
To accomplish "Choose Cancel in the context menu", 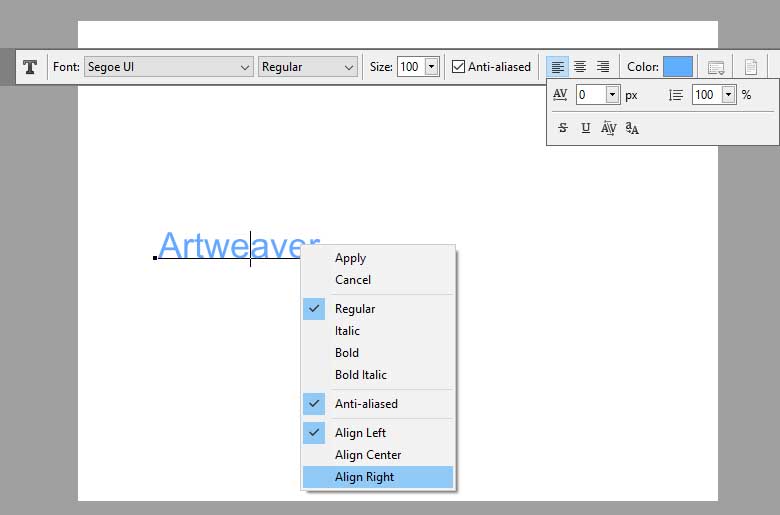I will click(378, 280).
